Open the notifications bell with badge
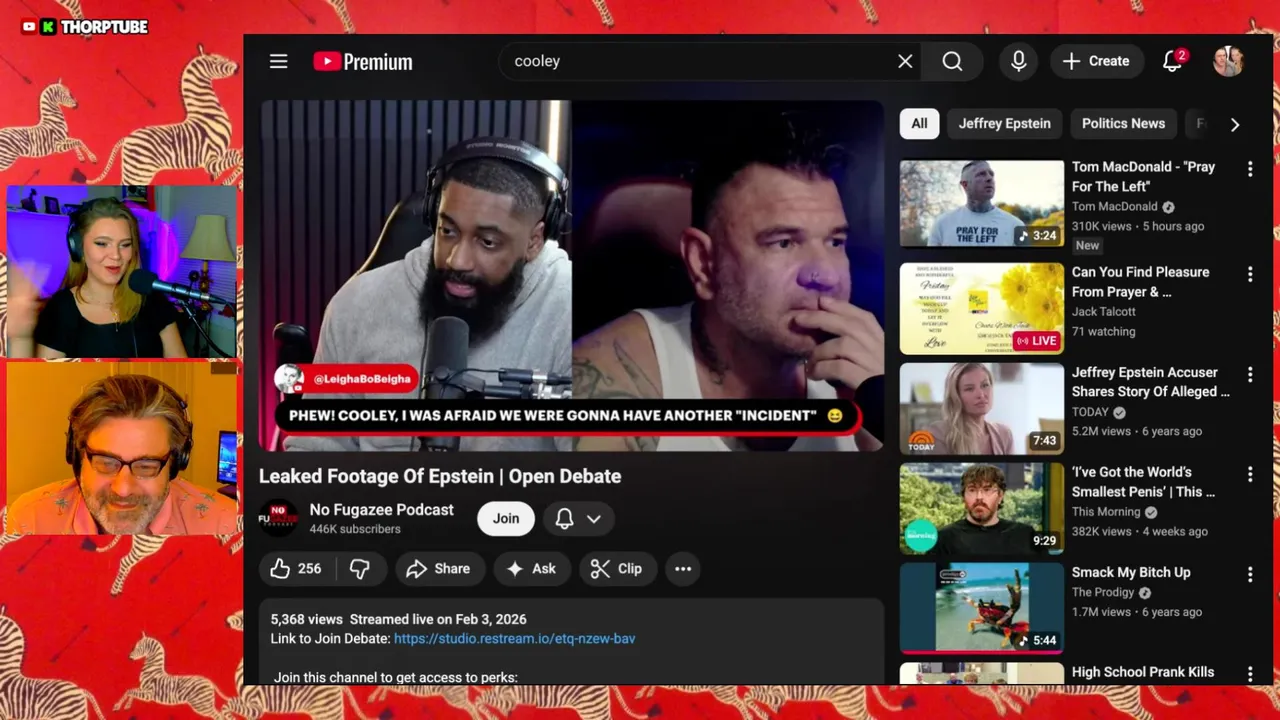The image size is (1280, 720). pos(1172,61)
